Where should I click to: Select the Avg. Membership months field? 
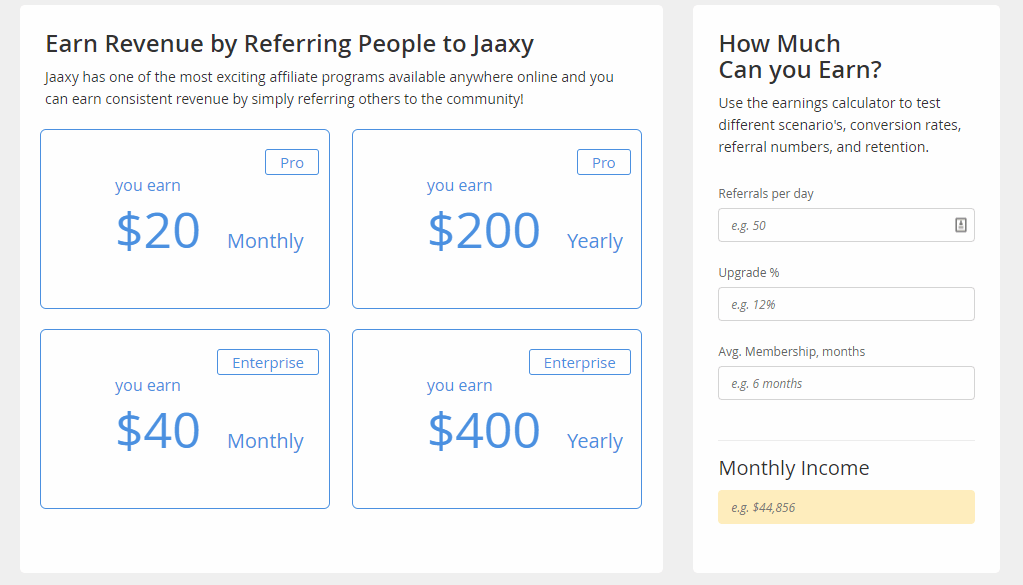point(846,383)
